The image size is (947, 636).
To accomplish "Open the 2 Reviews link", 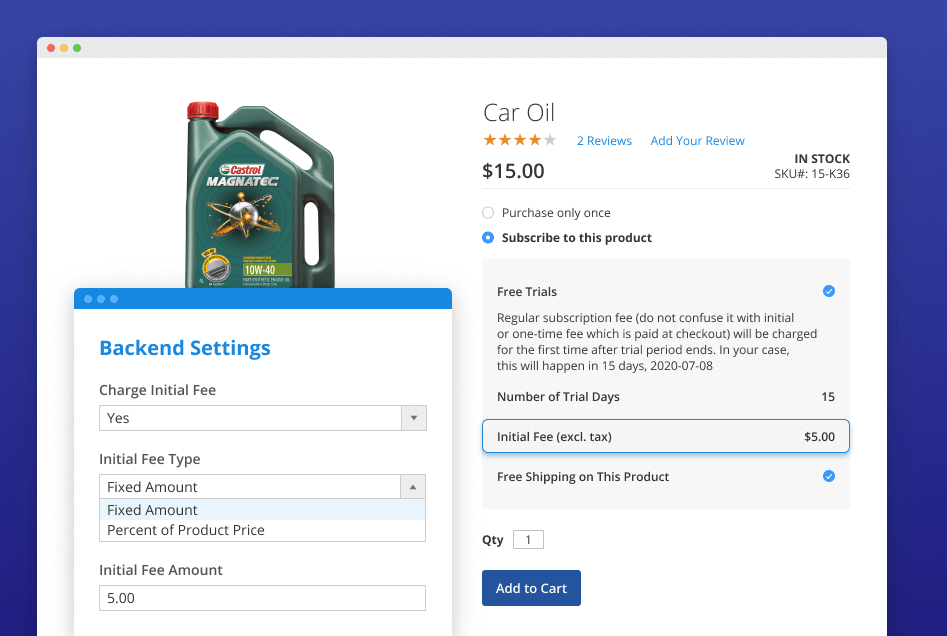I will (604, 141).
